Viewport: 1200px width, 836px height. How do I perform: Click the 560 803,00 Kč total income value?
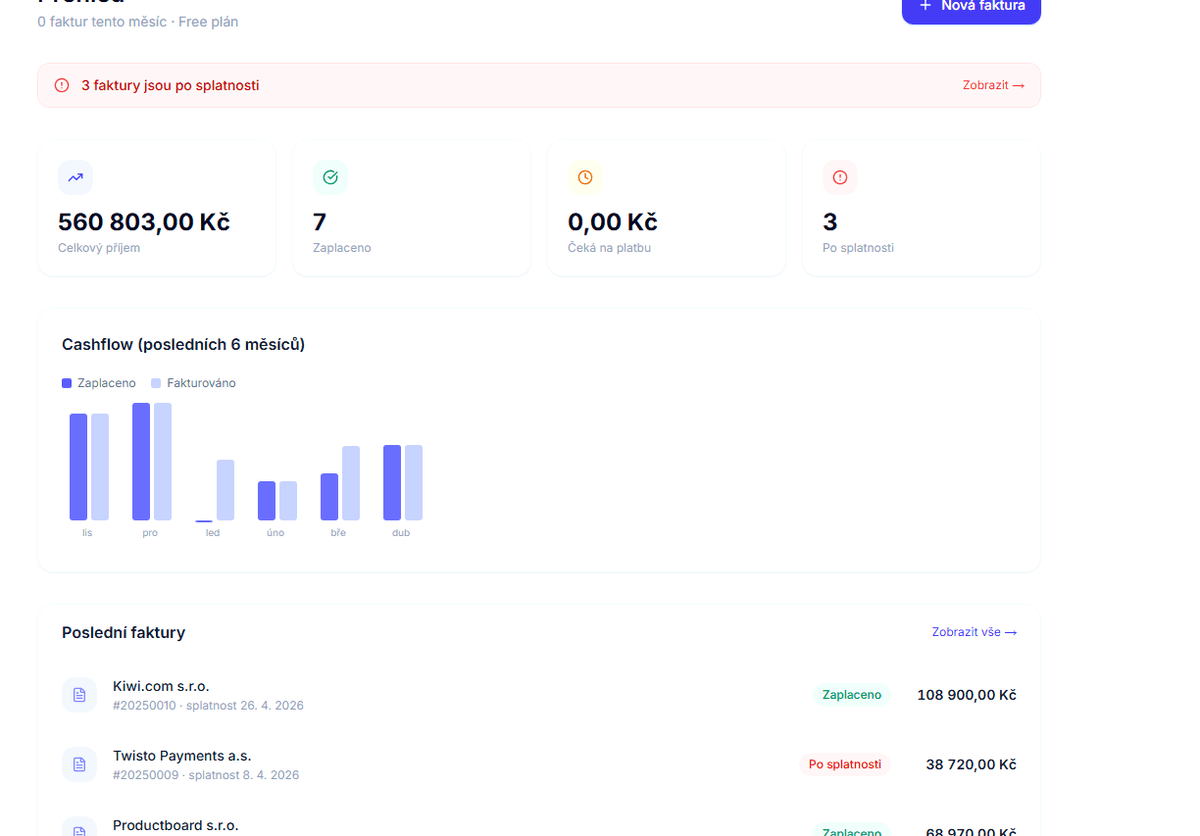point(144,222)
